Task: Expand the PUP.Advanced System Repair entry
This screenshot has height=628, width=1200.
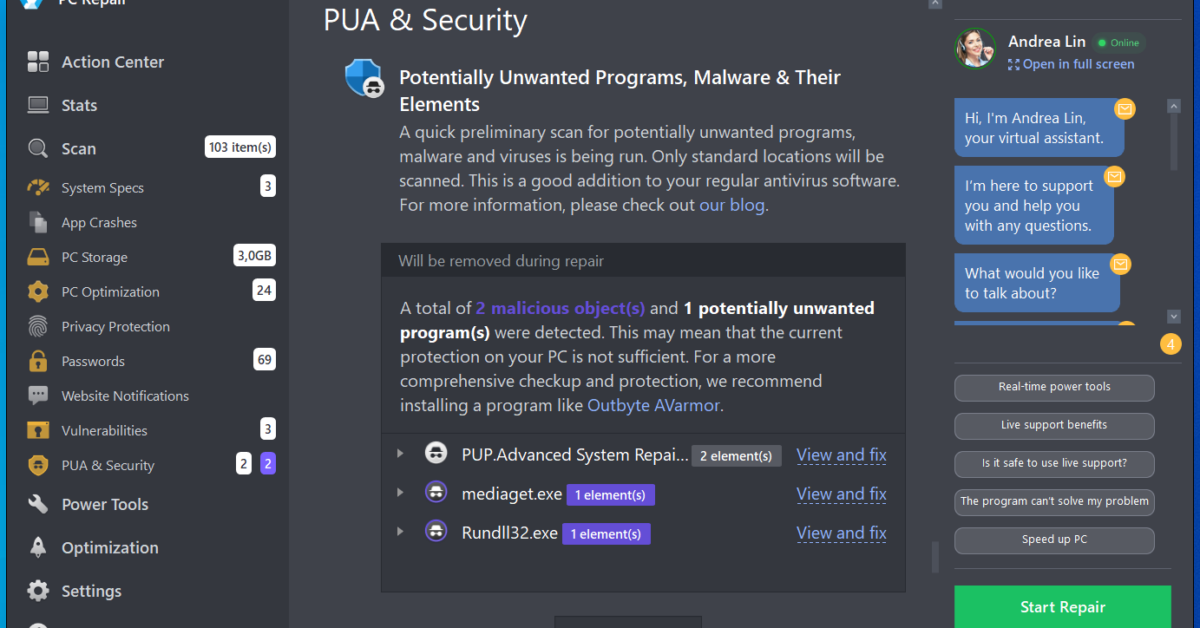Action: (400, 454)
